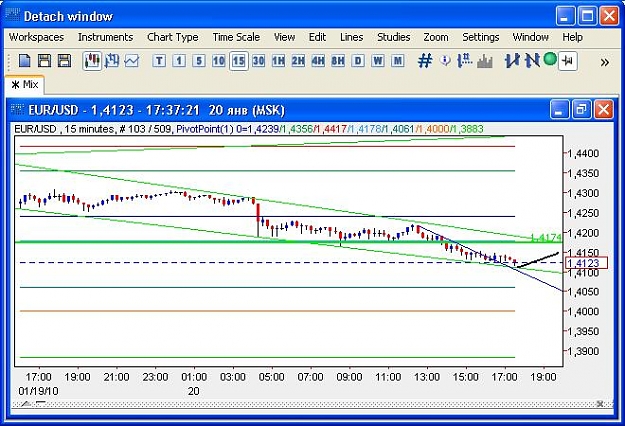Select line chart type icon
Screen dimensions: 625x426
(x=132, y=61)
